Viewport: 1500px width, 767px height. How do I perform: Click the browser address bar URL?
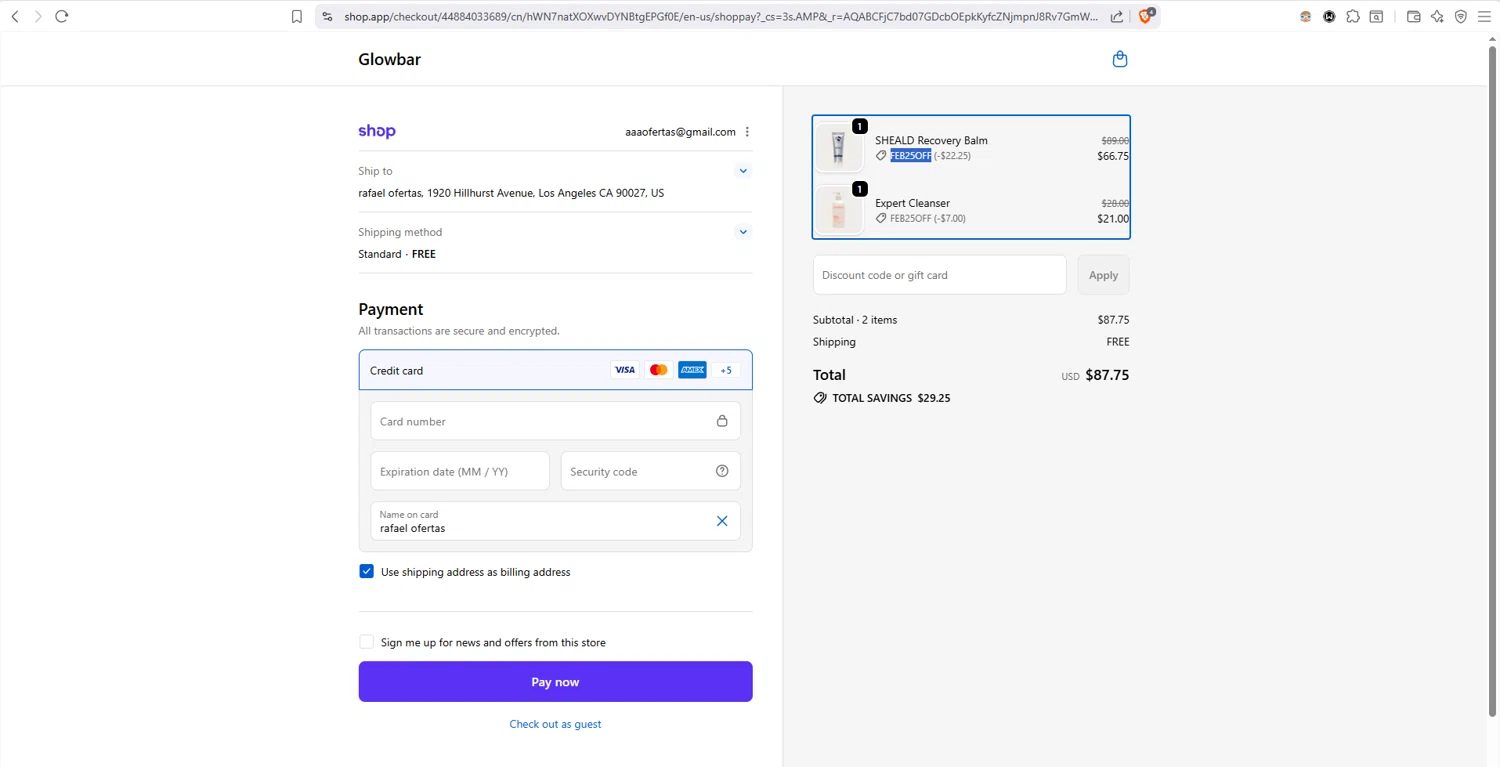(x=720, y=16)
